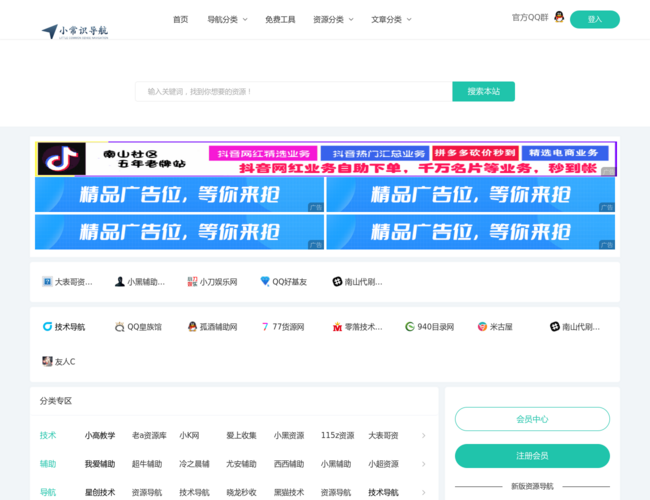Open the 115z资源 link
Image resolution: width=650 pixels, height=500 pixels.
(x=337, y=435)
